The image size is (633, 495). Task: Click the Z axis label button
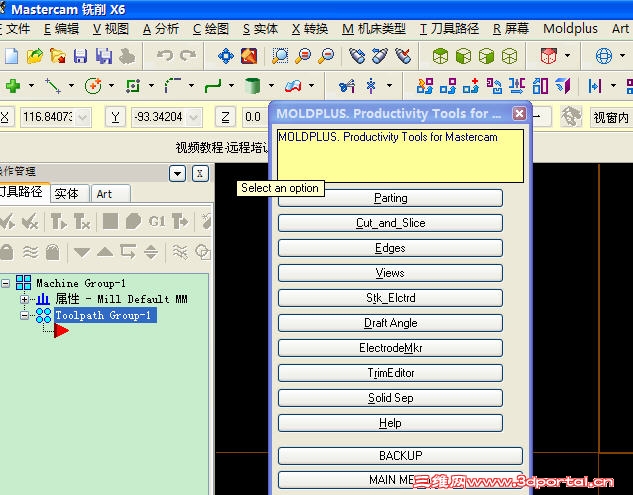click(225, 117)
